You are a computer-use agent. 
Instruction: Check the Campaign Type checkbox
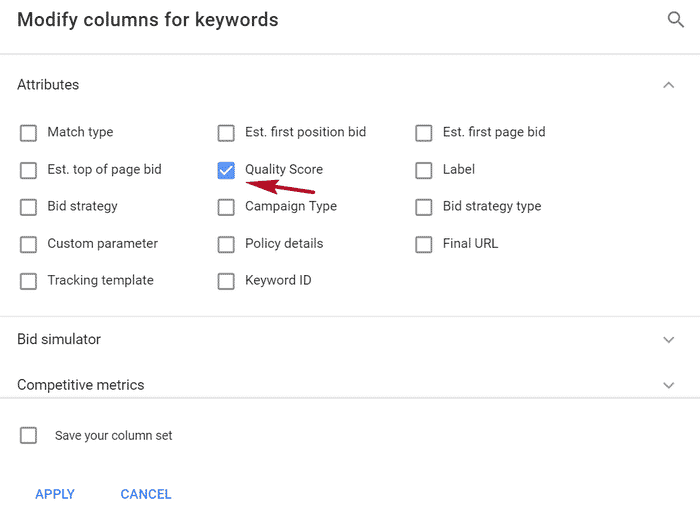[226, 207]
